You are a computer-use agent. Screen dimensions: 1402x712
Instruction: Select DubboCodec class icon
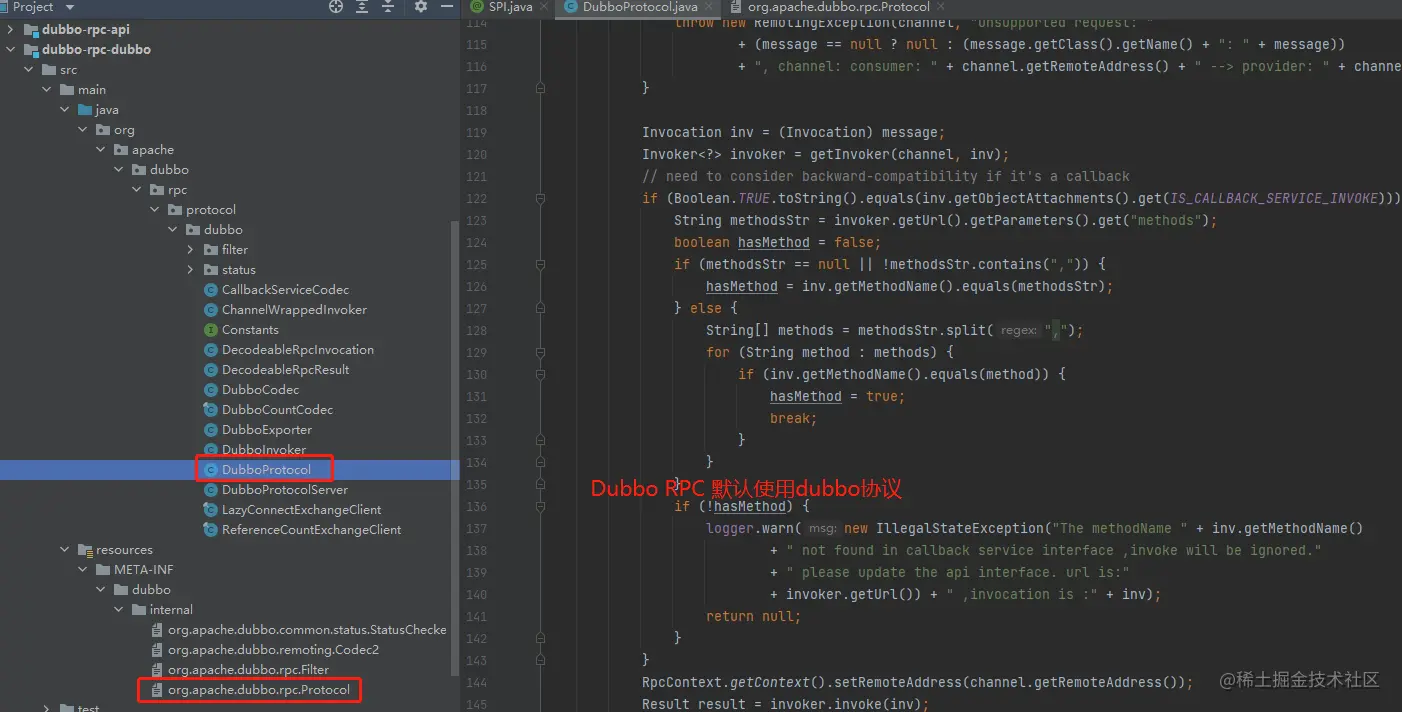211,390
